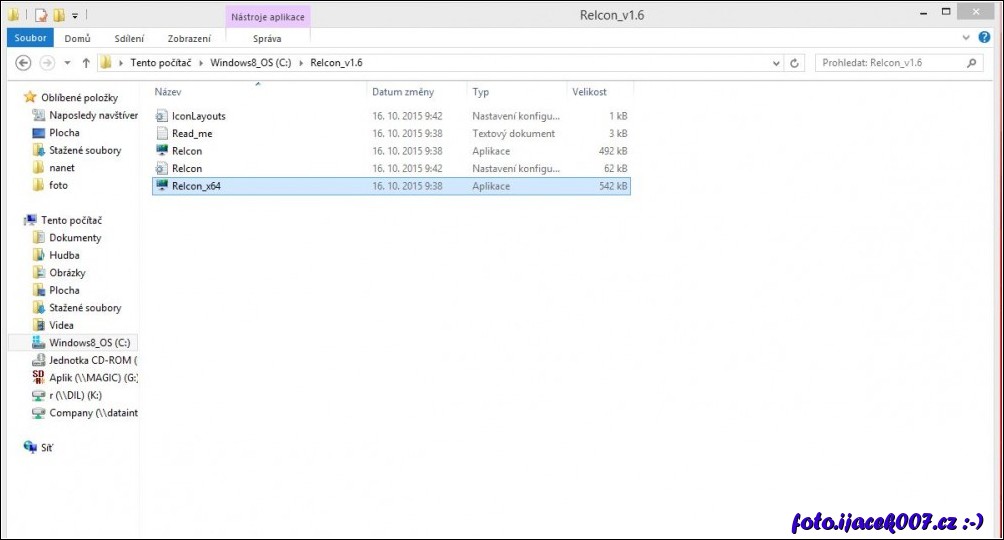Click the Prohledat: Relcon_v1.6 search box
The width and height of the screenshot is (1004, 540).
click(x=890, y=63)
